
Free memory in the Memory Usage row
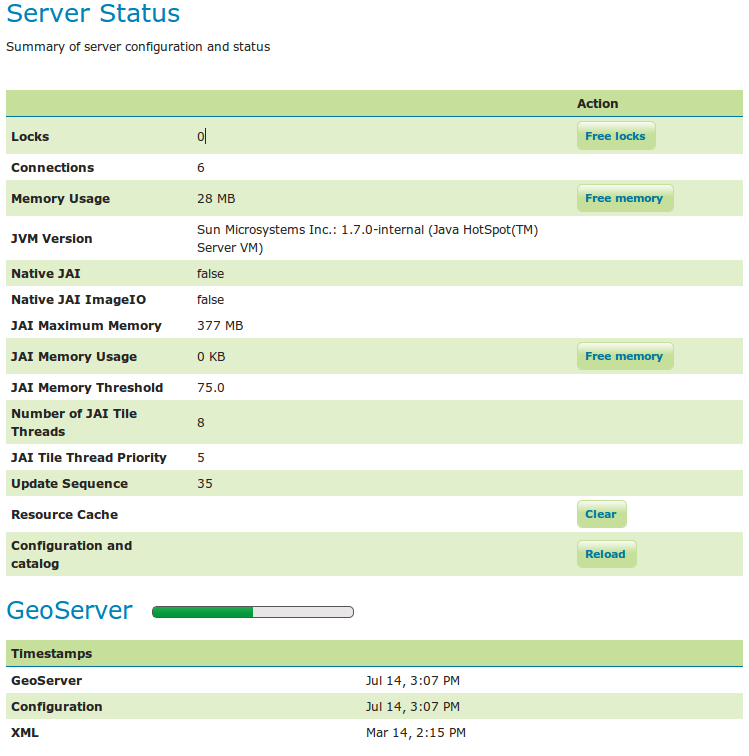624,198
